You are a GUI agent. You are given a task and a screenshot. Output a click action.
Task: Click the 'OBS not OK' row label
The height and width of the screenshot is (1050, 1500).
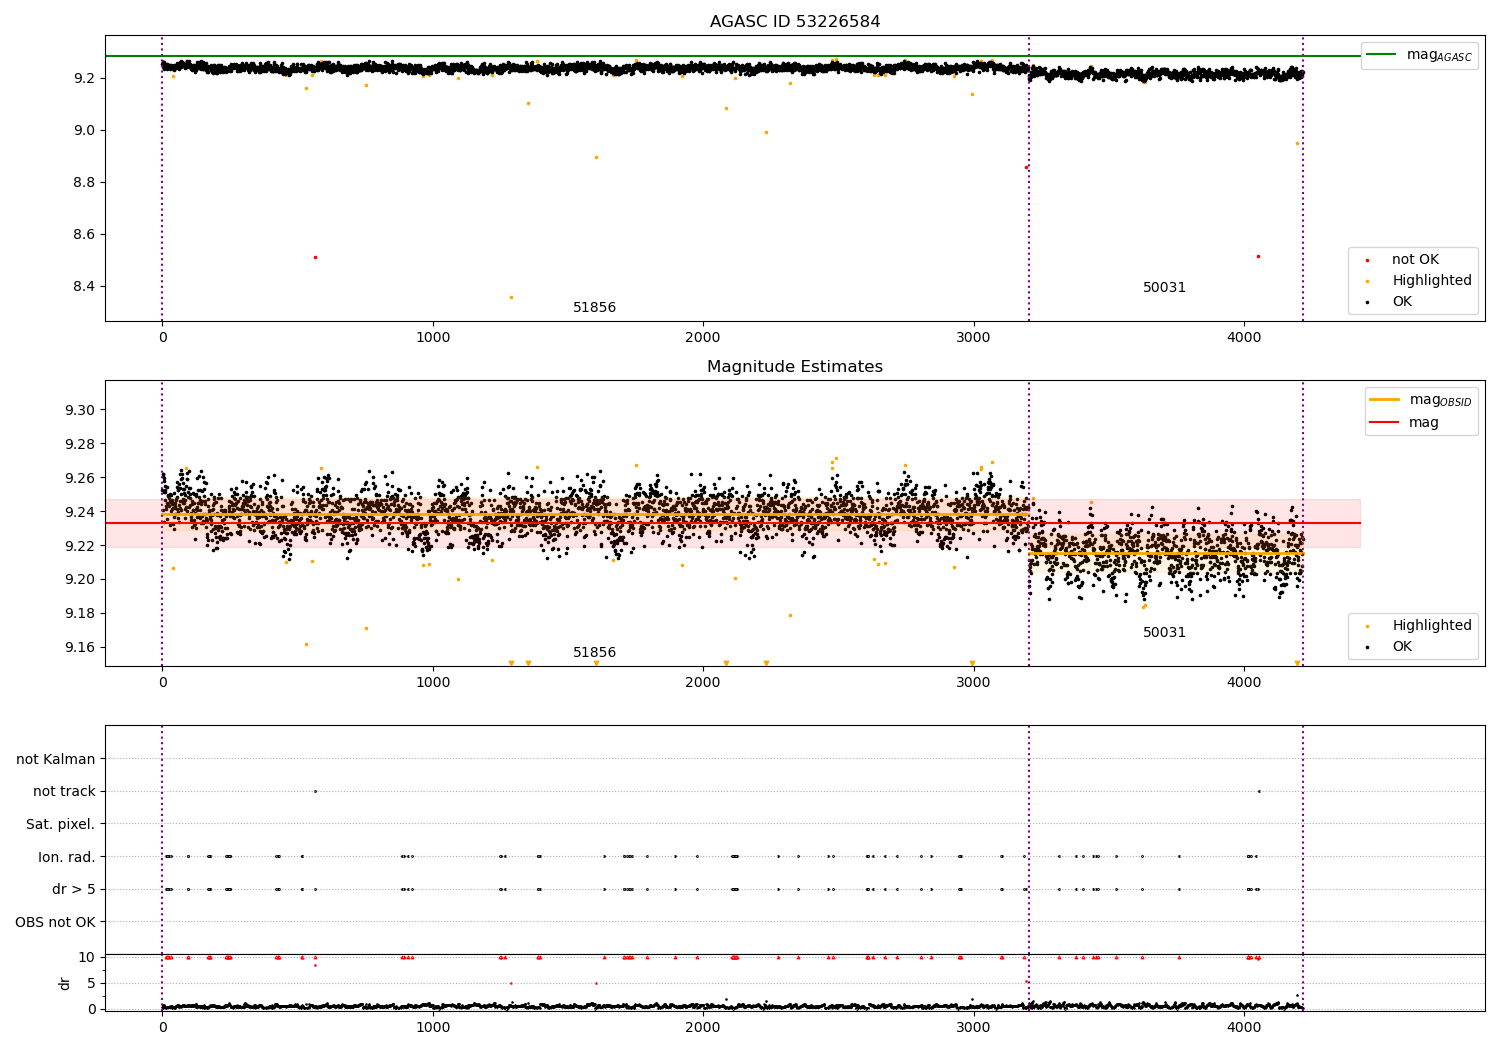(x=55, y=923)
